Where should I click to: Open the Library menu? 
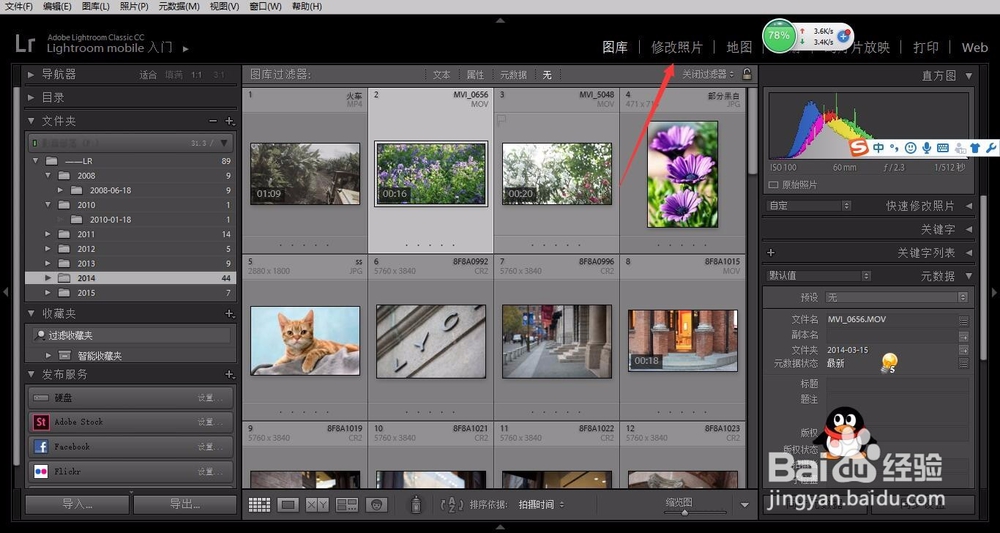tap(96, 6)
